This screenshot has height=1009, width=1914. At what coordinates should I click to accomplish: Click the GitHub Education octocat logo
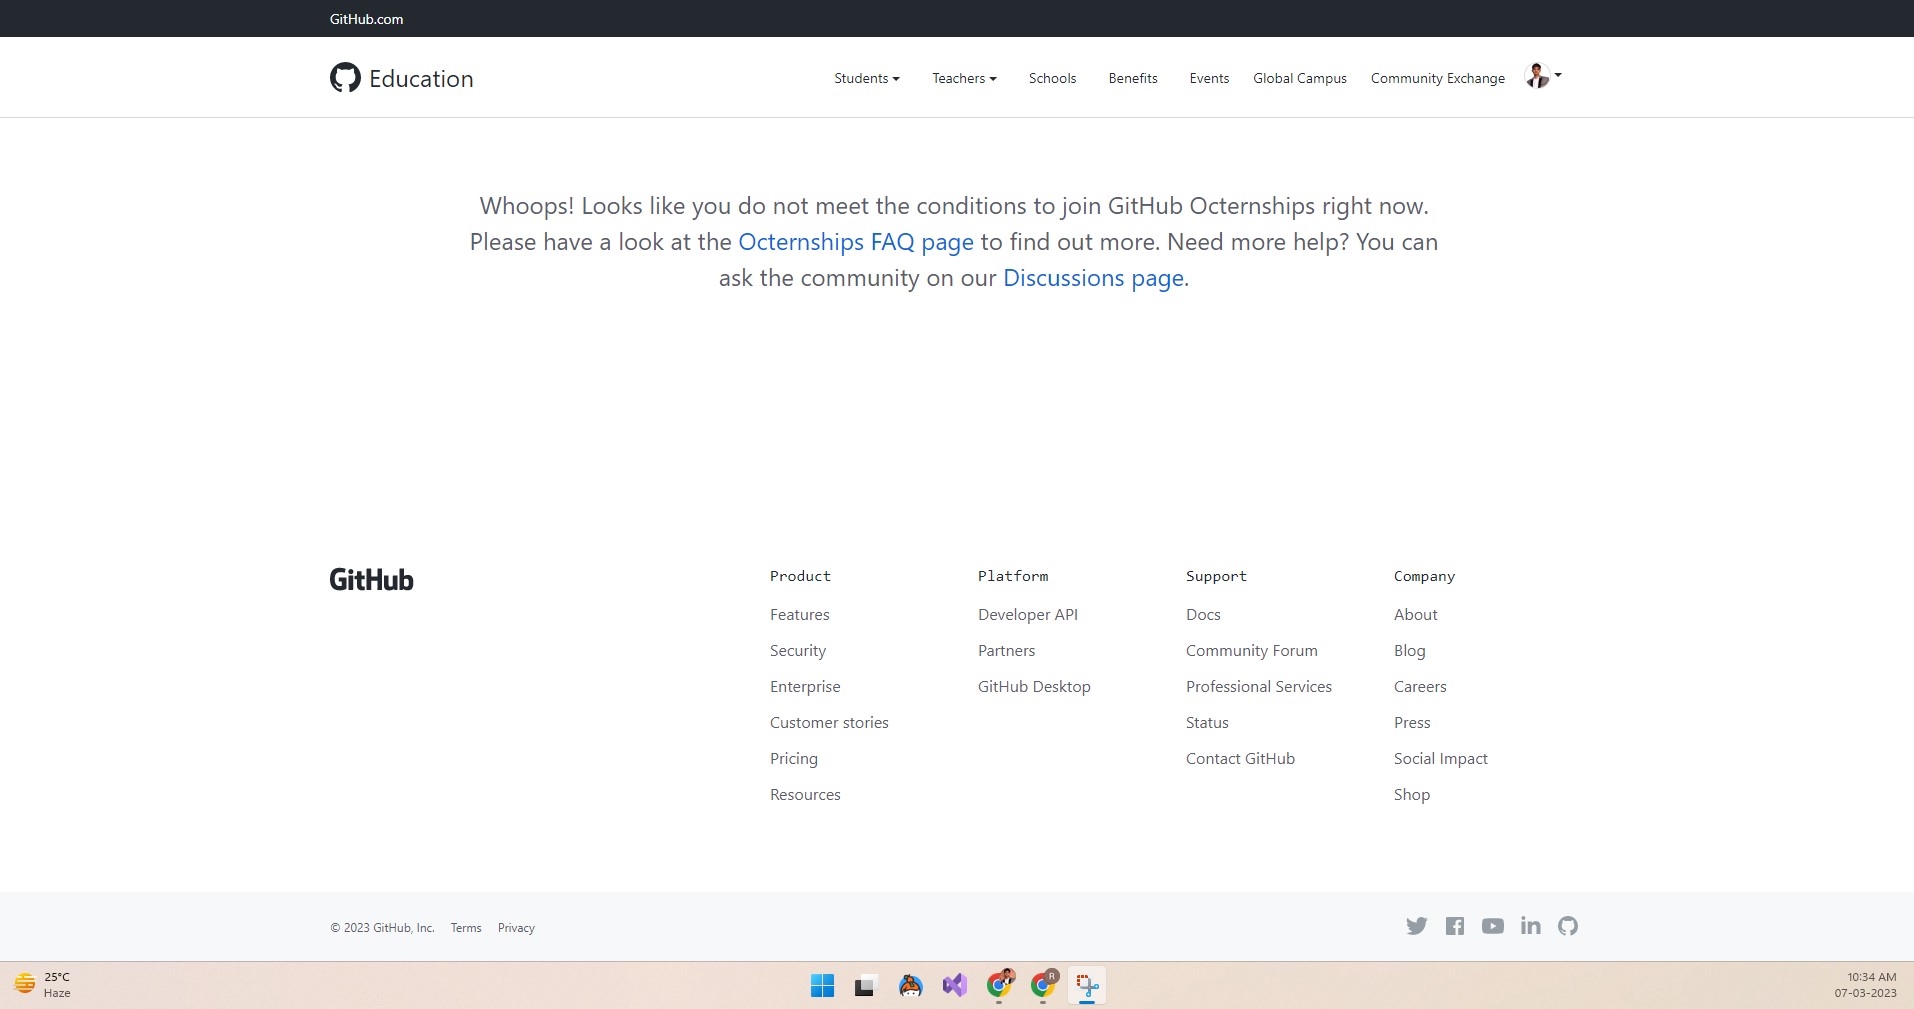(344, 77)
